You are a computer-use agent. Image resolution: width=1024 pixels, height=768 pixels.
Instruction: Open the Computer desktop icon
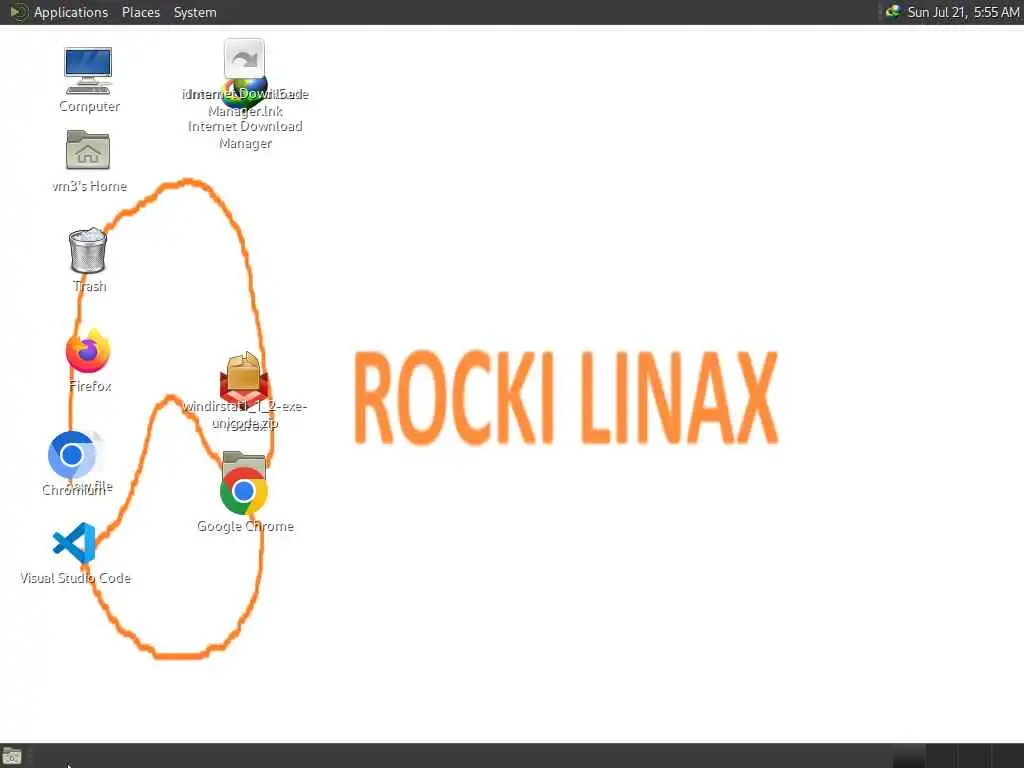pos(88,71)
